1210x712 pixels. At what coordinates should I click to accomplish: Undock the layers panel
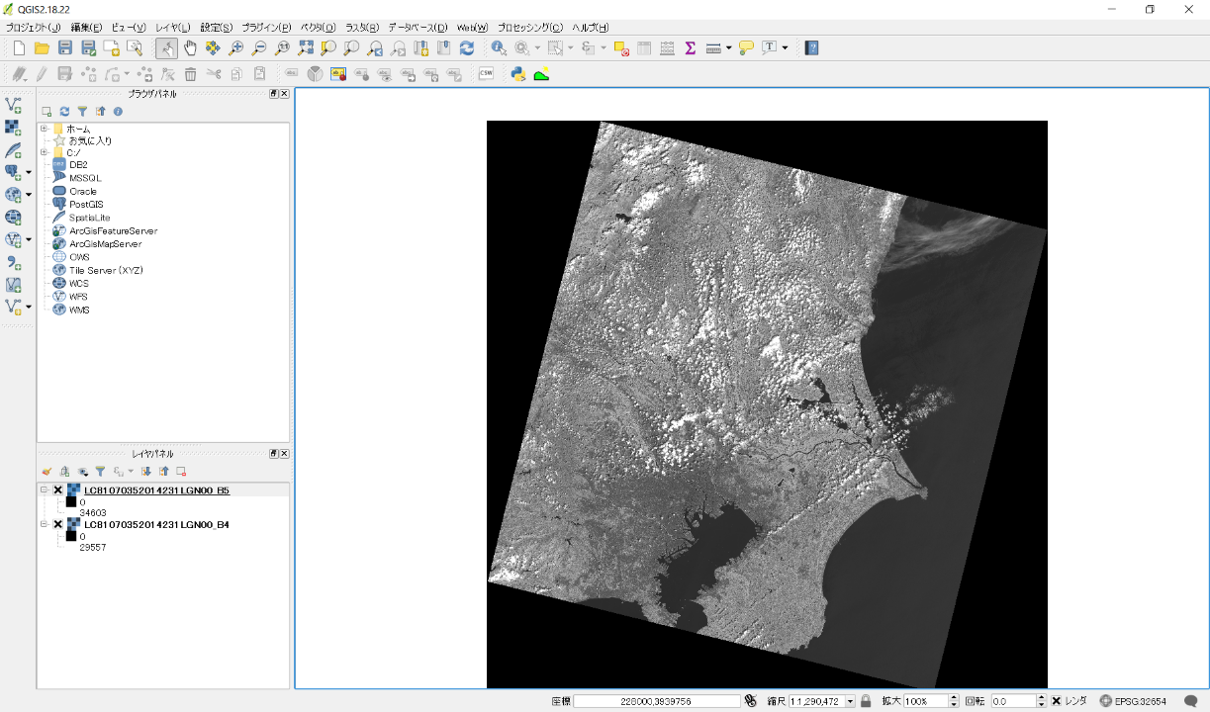pyautogui.click(x=273, y=454)
